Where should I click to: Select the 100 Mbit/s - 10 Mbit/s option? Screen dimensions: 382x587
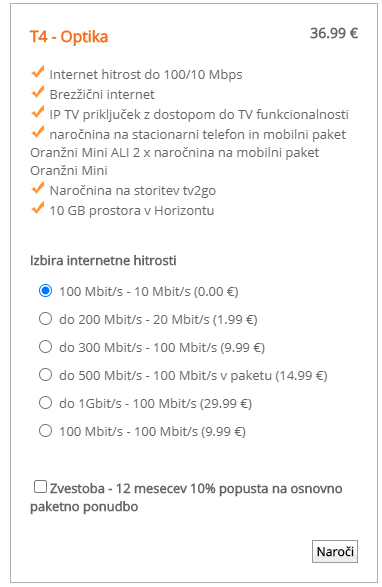[x=45, y=291]
